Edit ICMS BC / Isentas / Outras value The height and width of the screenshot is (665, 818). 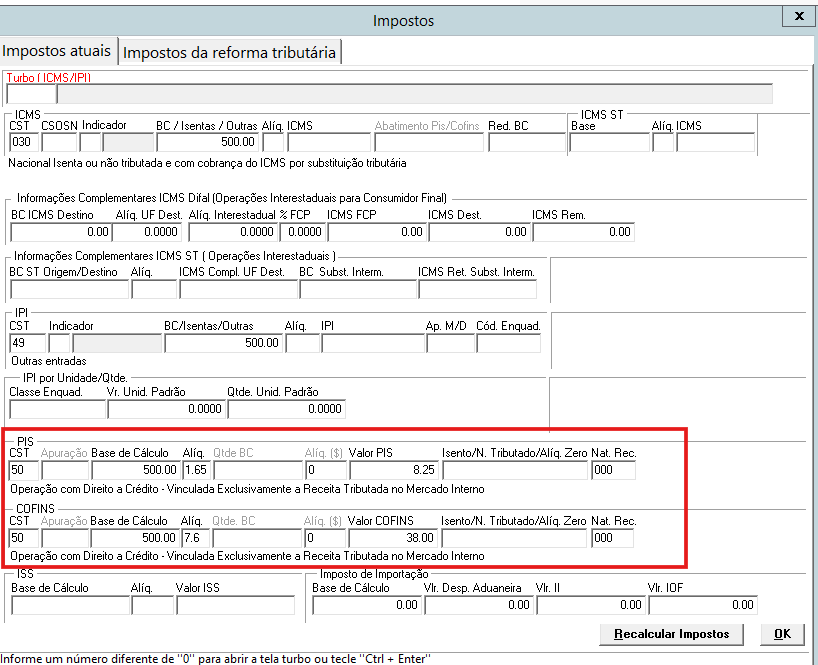coord(207,142)
